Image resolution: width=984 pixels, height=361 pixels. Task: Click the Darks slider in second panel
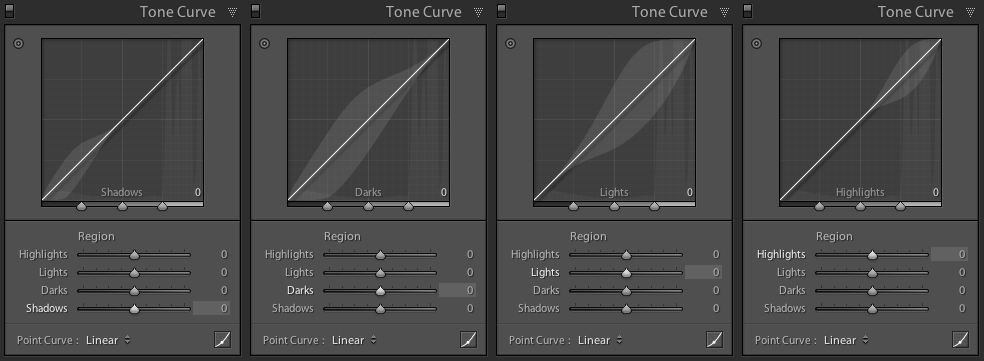(x=380, y=291)
